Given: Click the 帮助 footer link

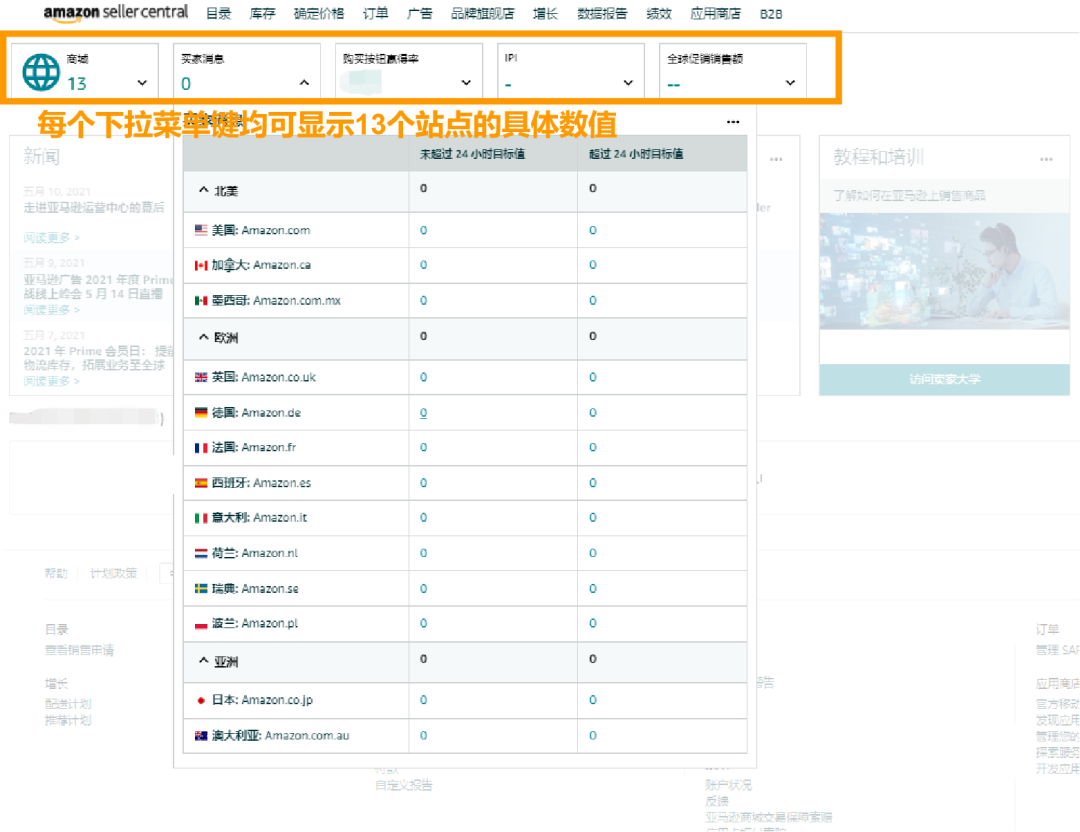Looking at the screenshot, I should click(56, 573).
